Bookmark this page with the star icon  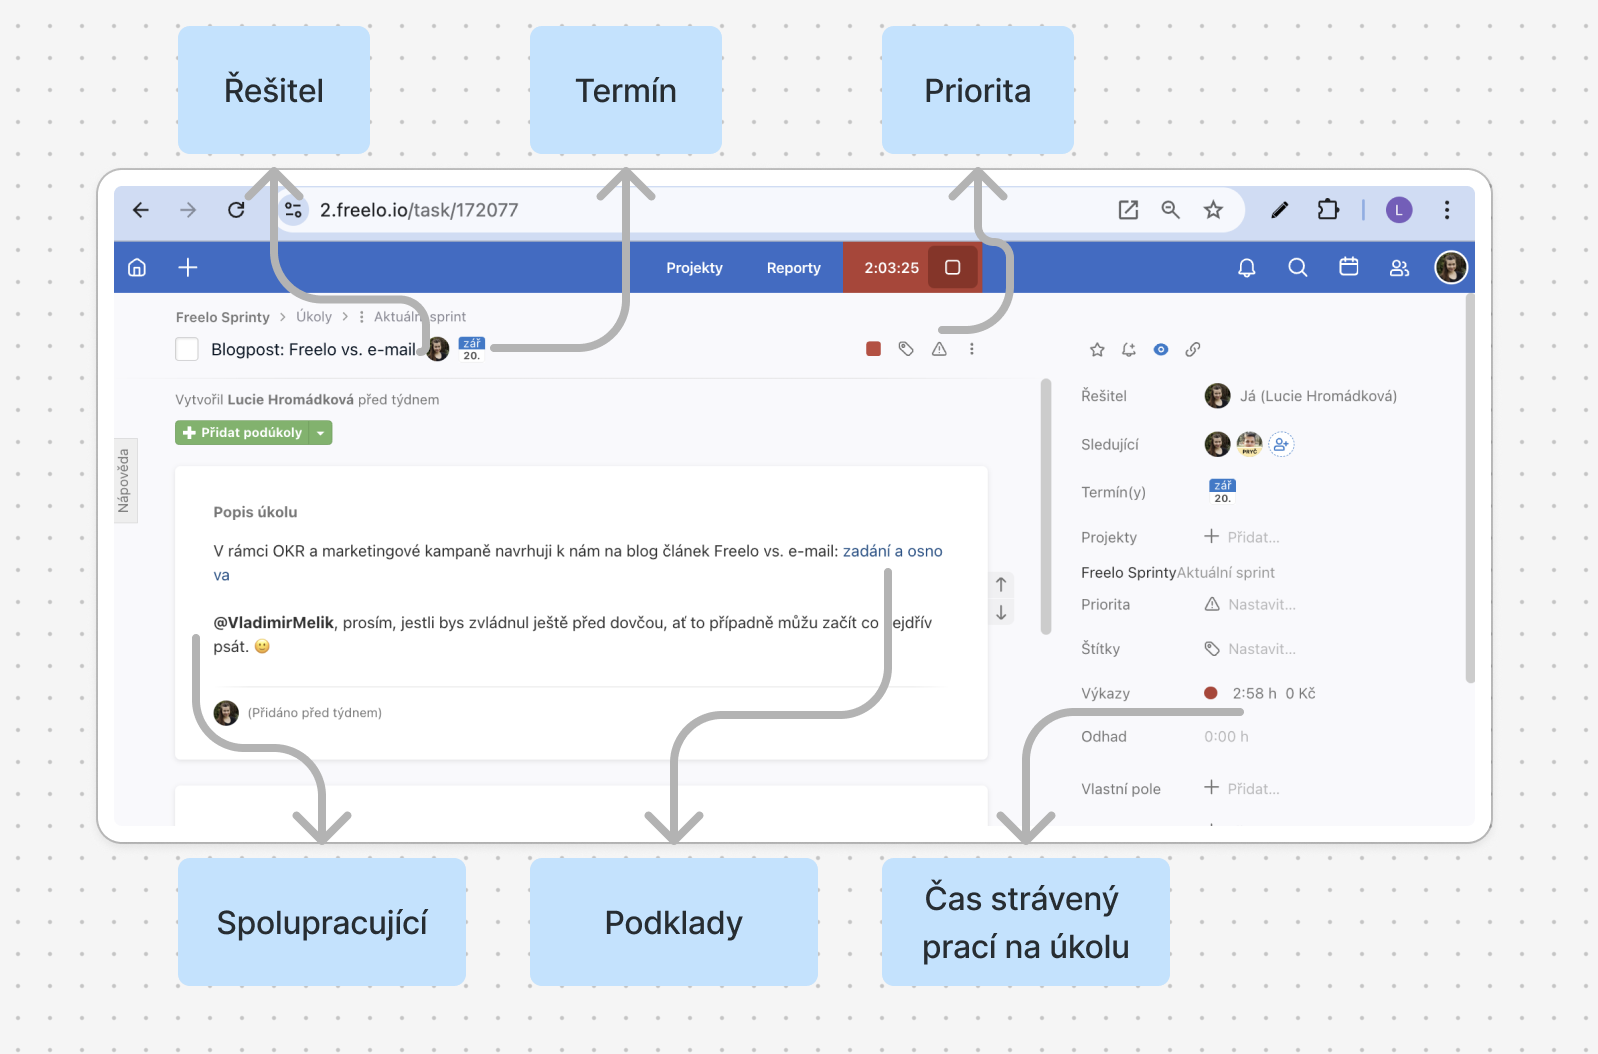point(1213,210)
